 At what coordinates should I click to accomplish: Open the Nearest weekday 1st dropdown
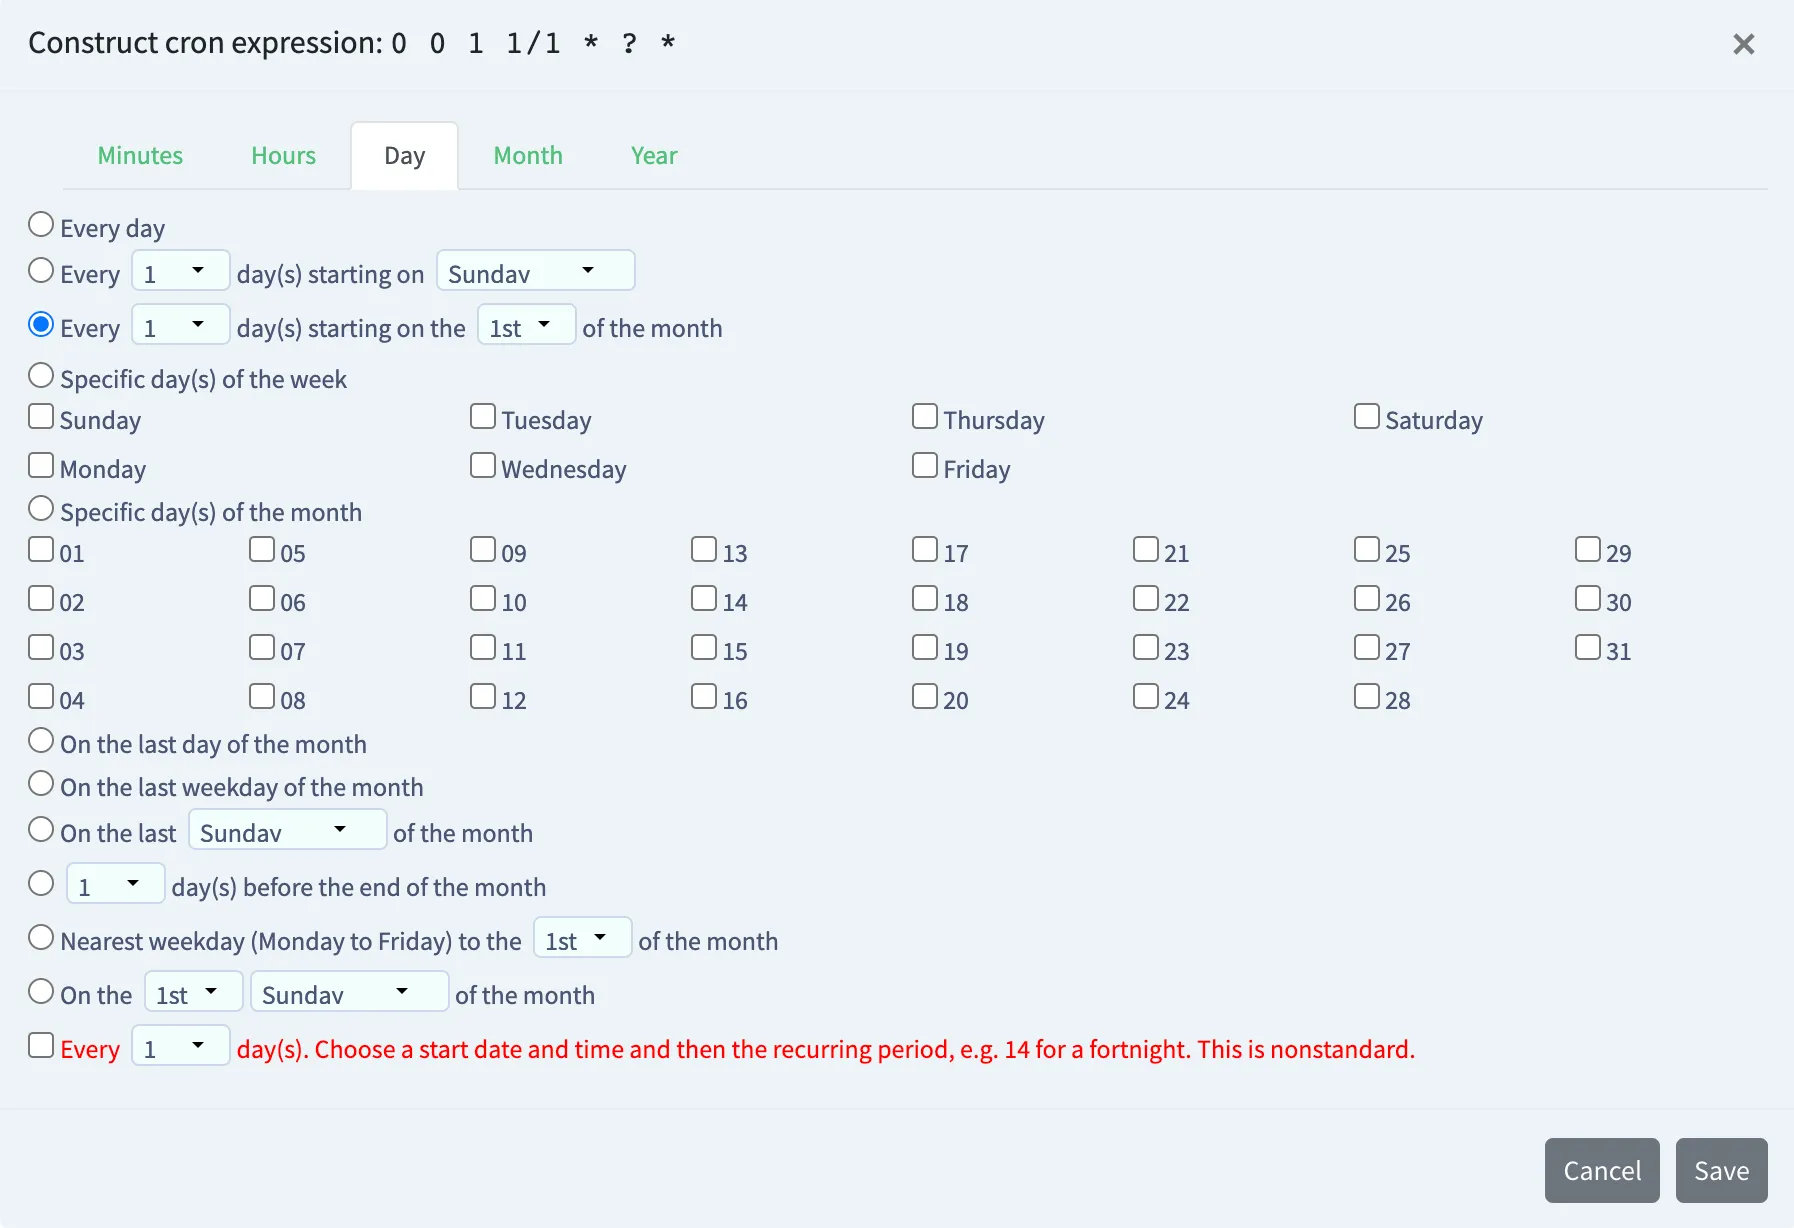tap(582, 937)
